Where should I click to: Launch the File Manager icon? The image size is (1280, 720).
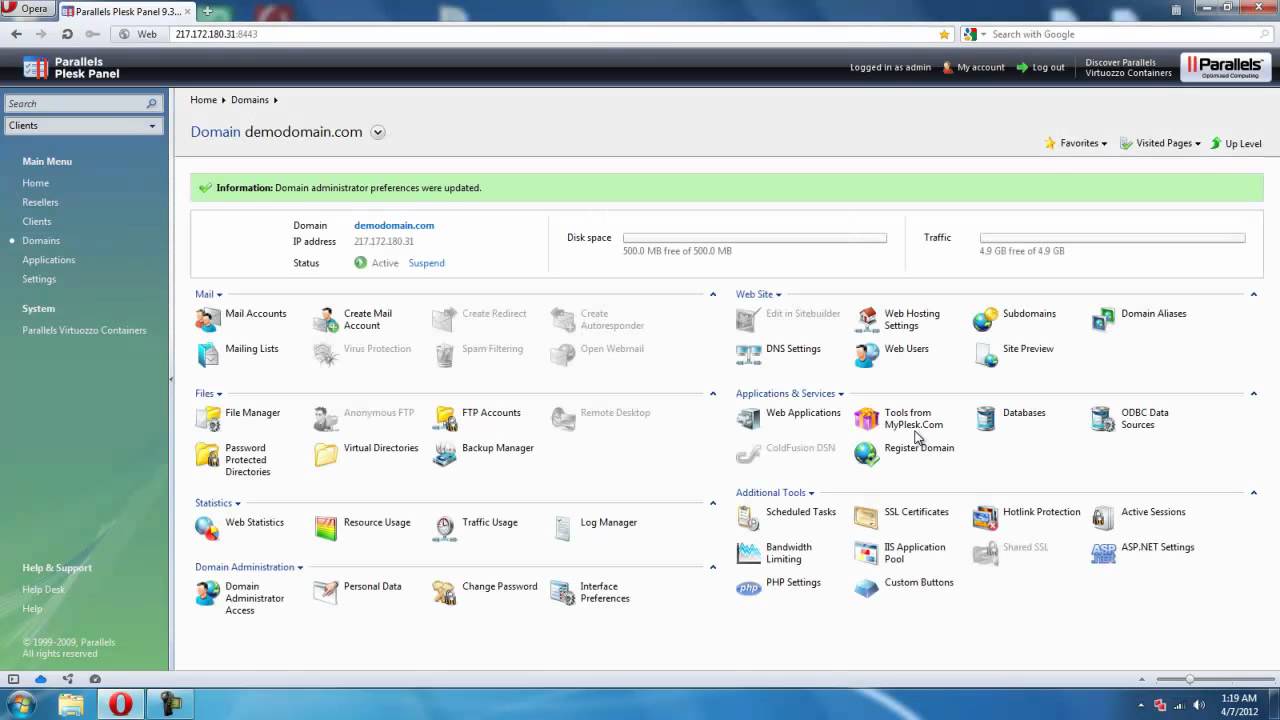[208, 418]
